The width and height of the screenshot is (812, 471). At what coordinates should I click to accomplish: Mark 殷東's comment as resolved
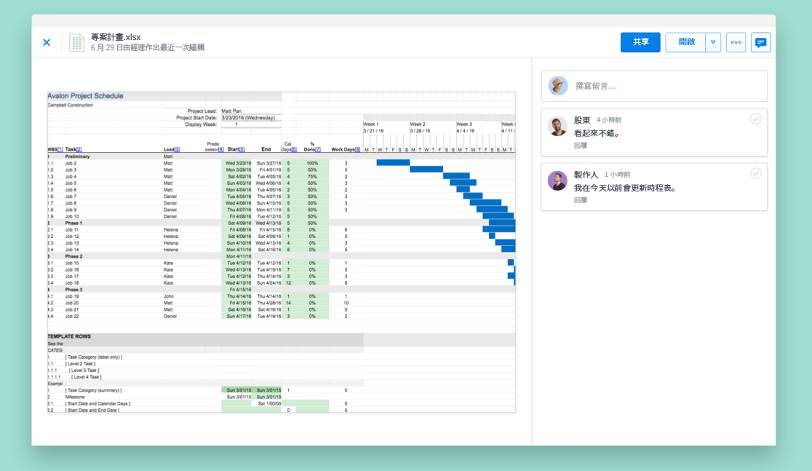pyautogui.click(x=756, y=119)
